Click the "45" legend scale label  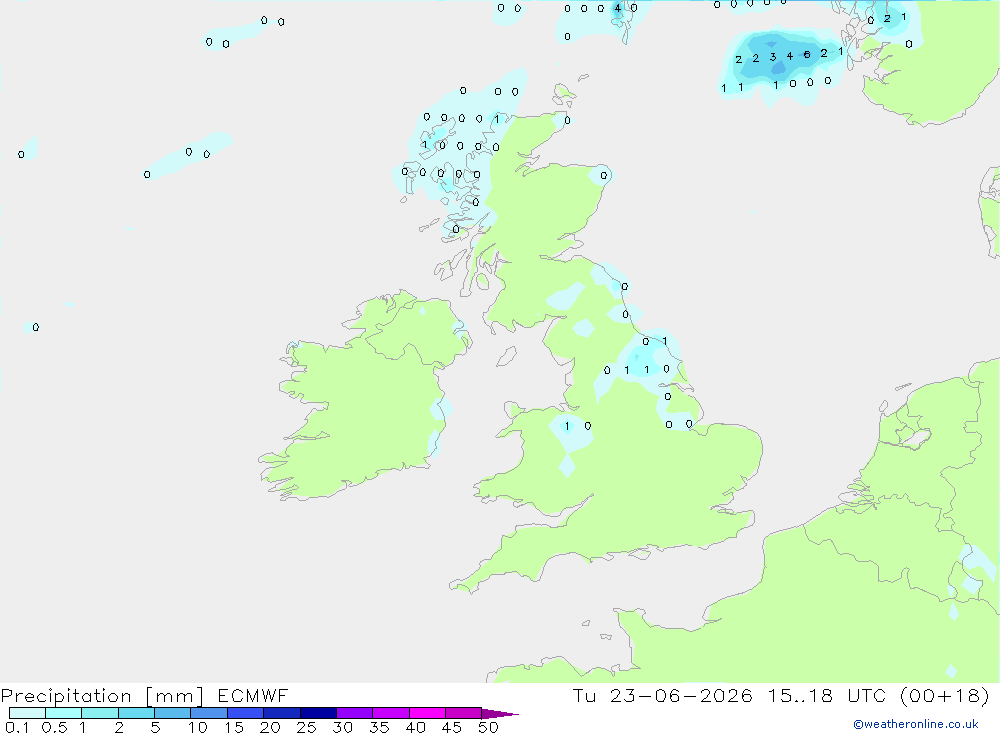[452, 727]
